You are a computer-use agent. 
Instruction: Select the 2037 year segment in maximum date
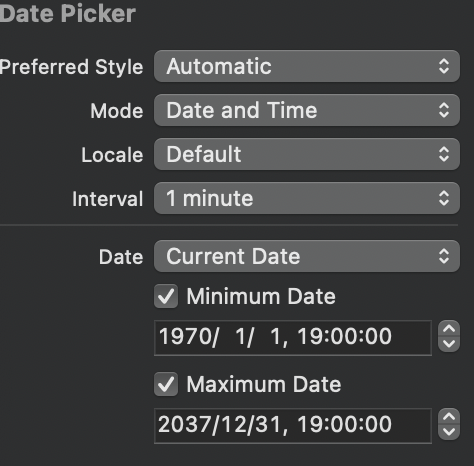[x=185, y=424]
